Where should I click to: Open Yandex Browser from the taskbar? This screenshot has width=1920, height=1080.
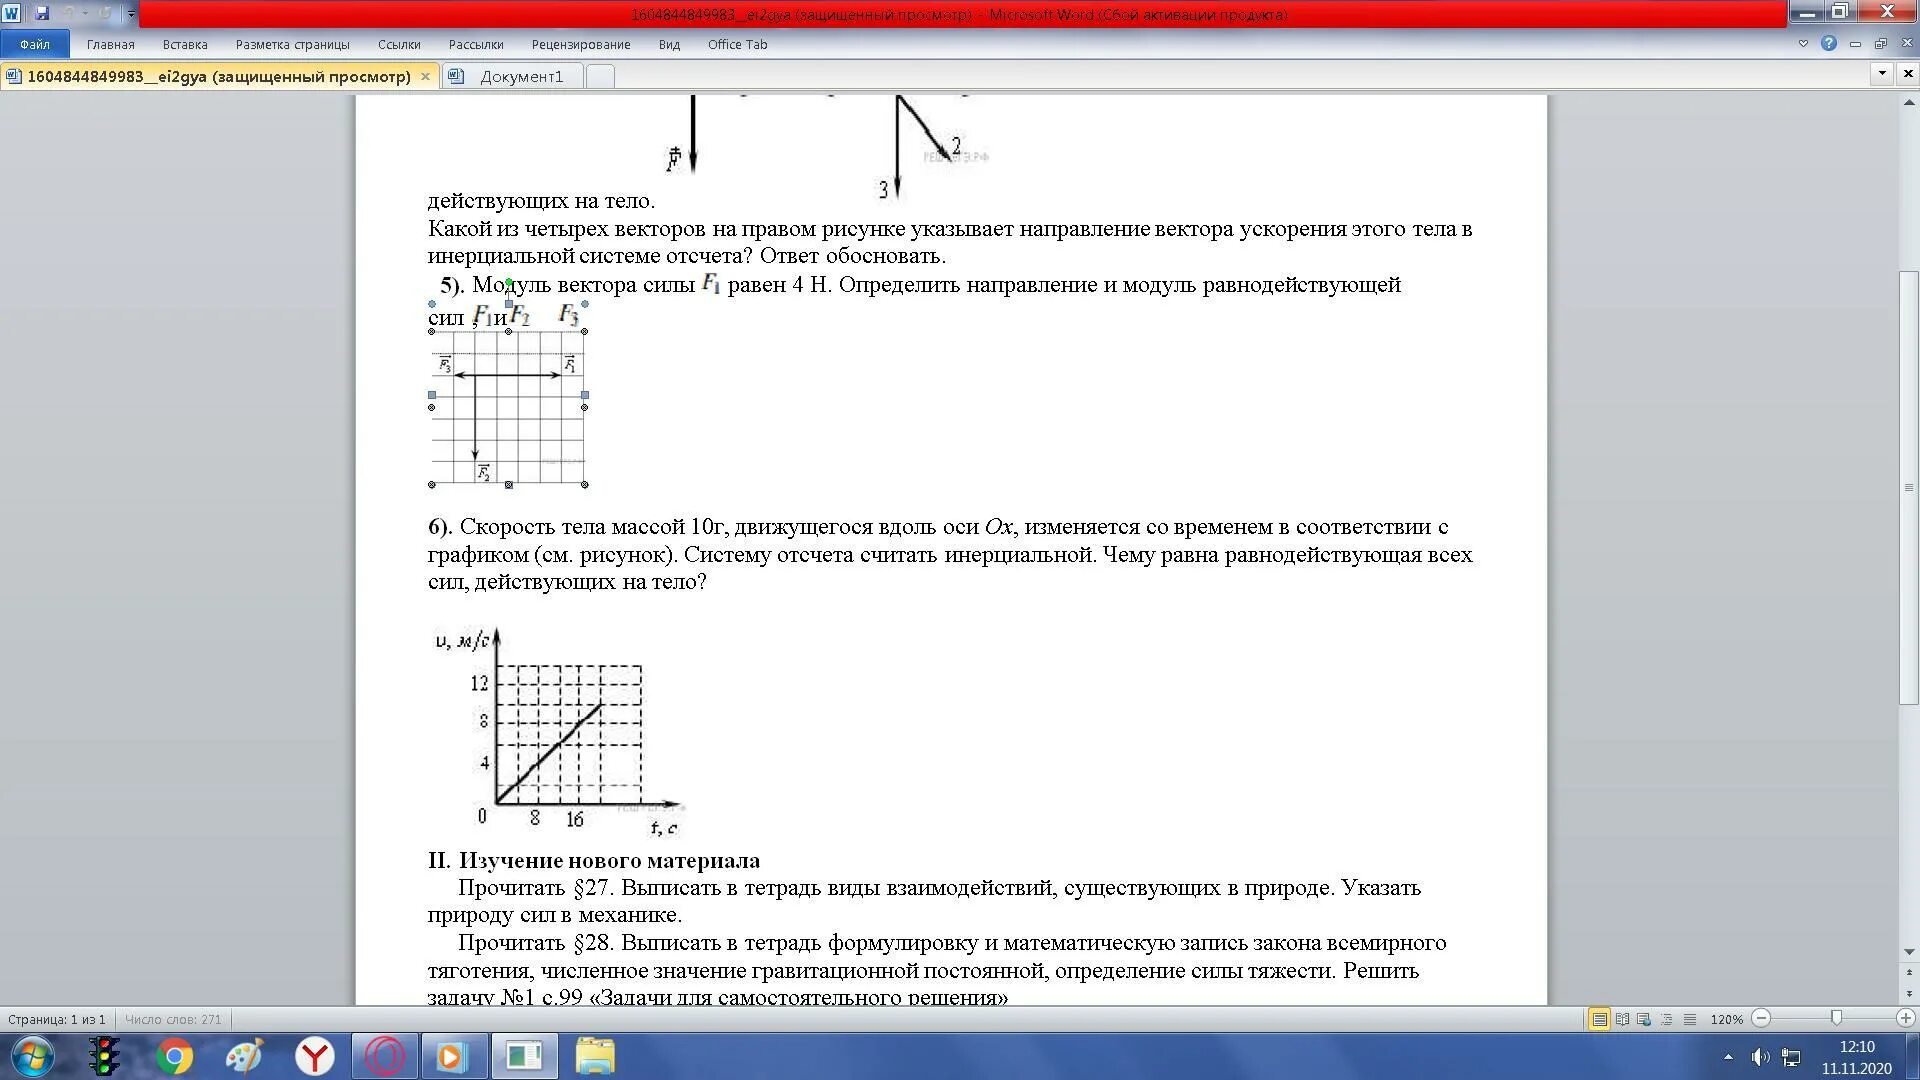tap(315, 1056)
